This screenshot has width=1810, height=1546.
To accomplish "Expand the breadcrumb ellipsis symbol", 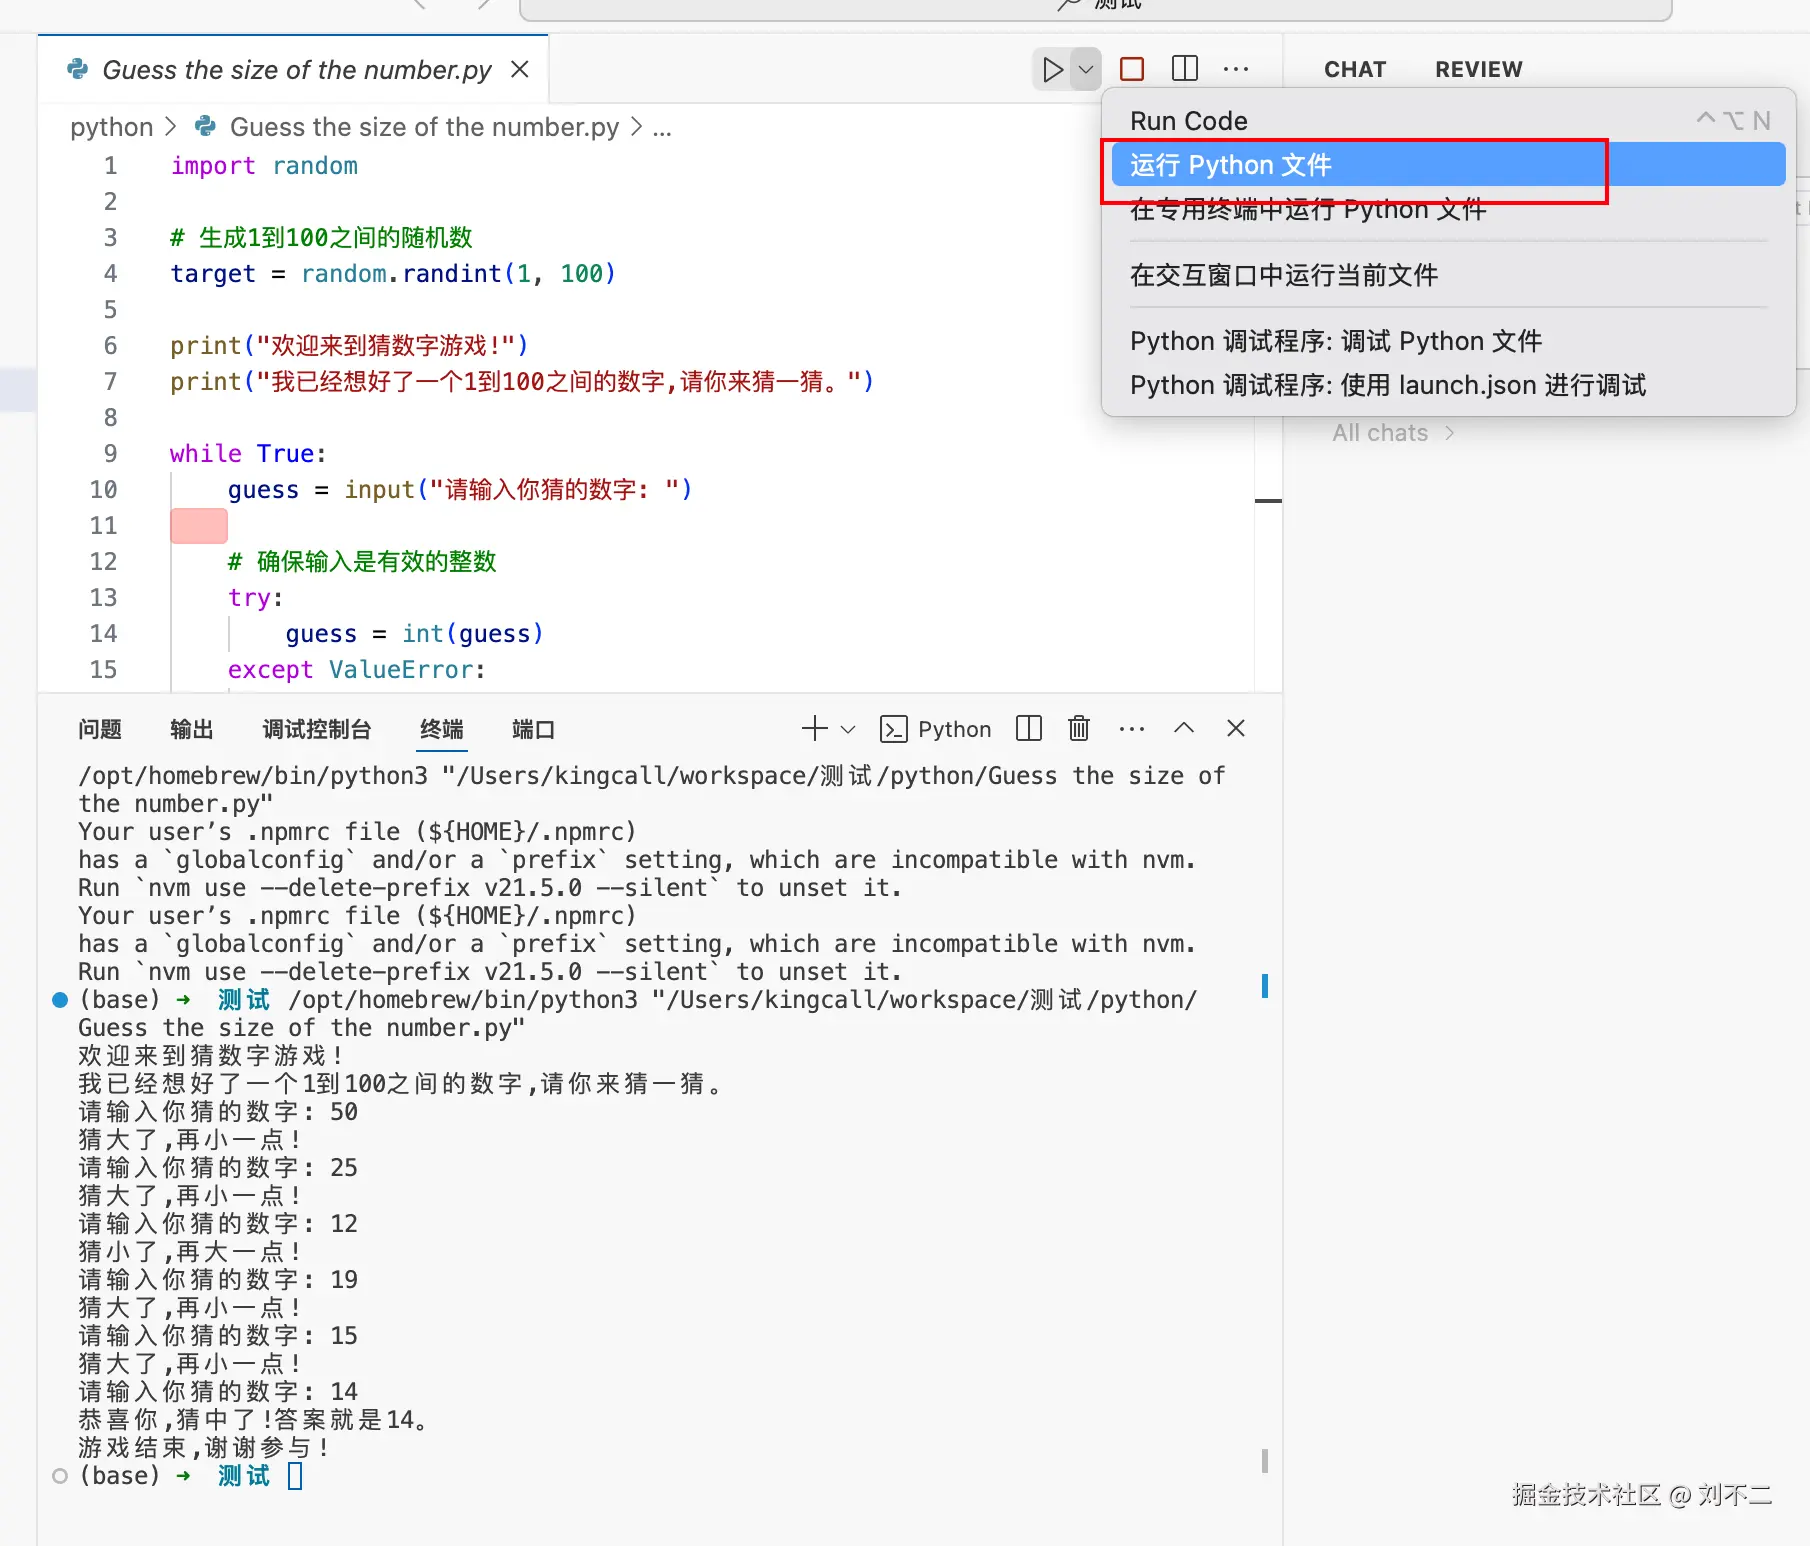I will point(662,127).
